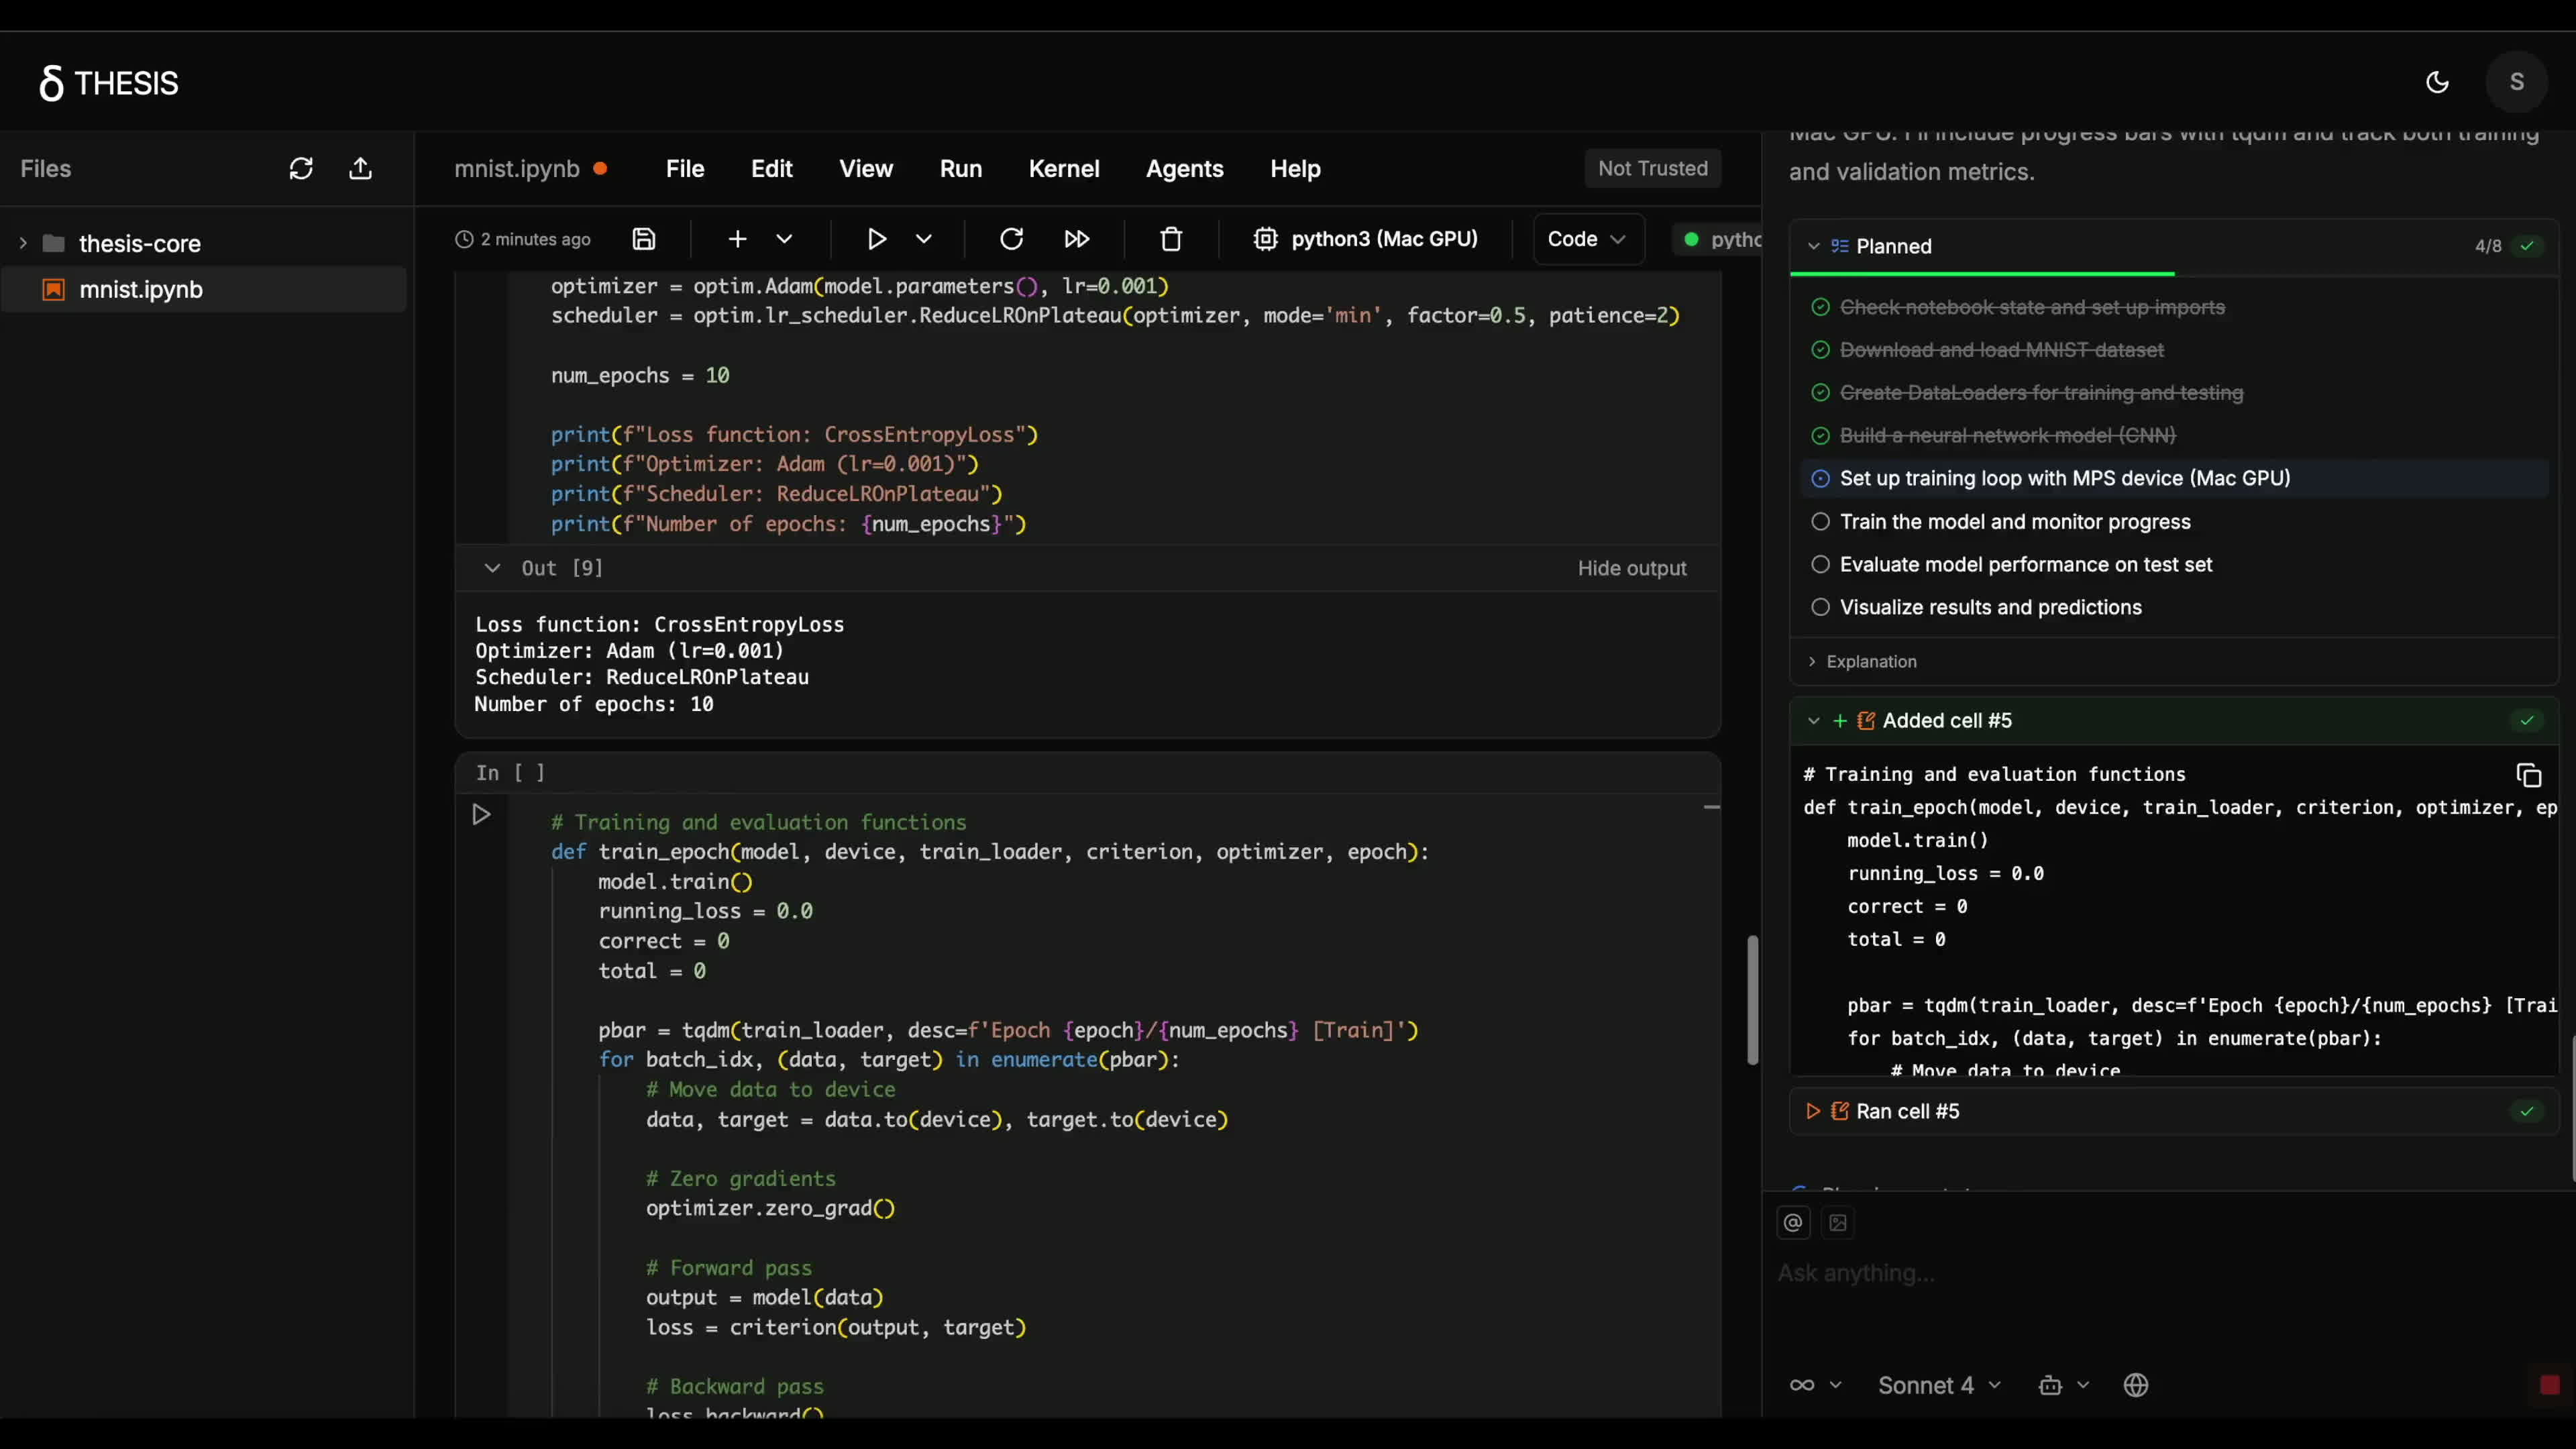Click the 'Evaluate model performance' step circle
The height and width of the screenshot is (1449, 2576).
1820,565
